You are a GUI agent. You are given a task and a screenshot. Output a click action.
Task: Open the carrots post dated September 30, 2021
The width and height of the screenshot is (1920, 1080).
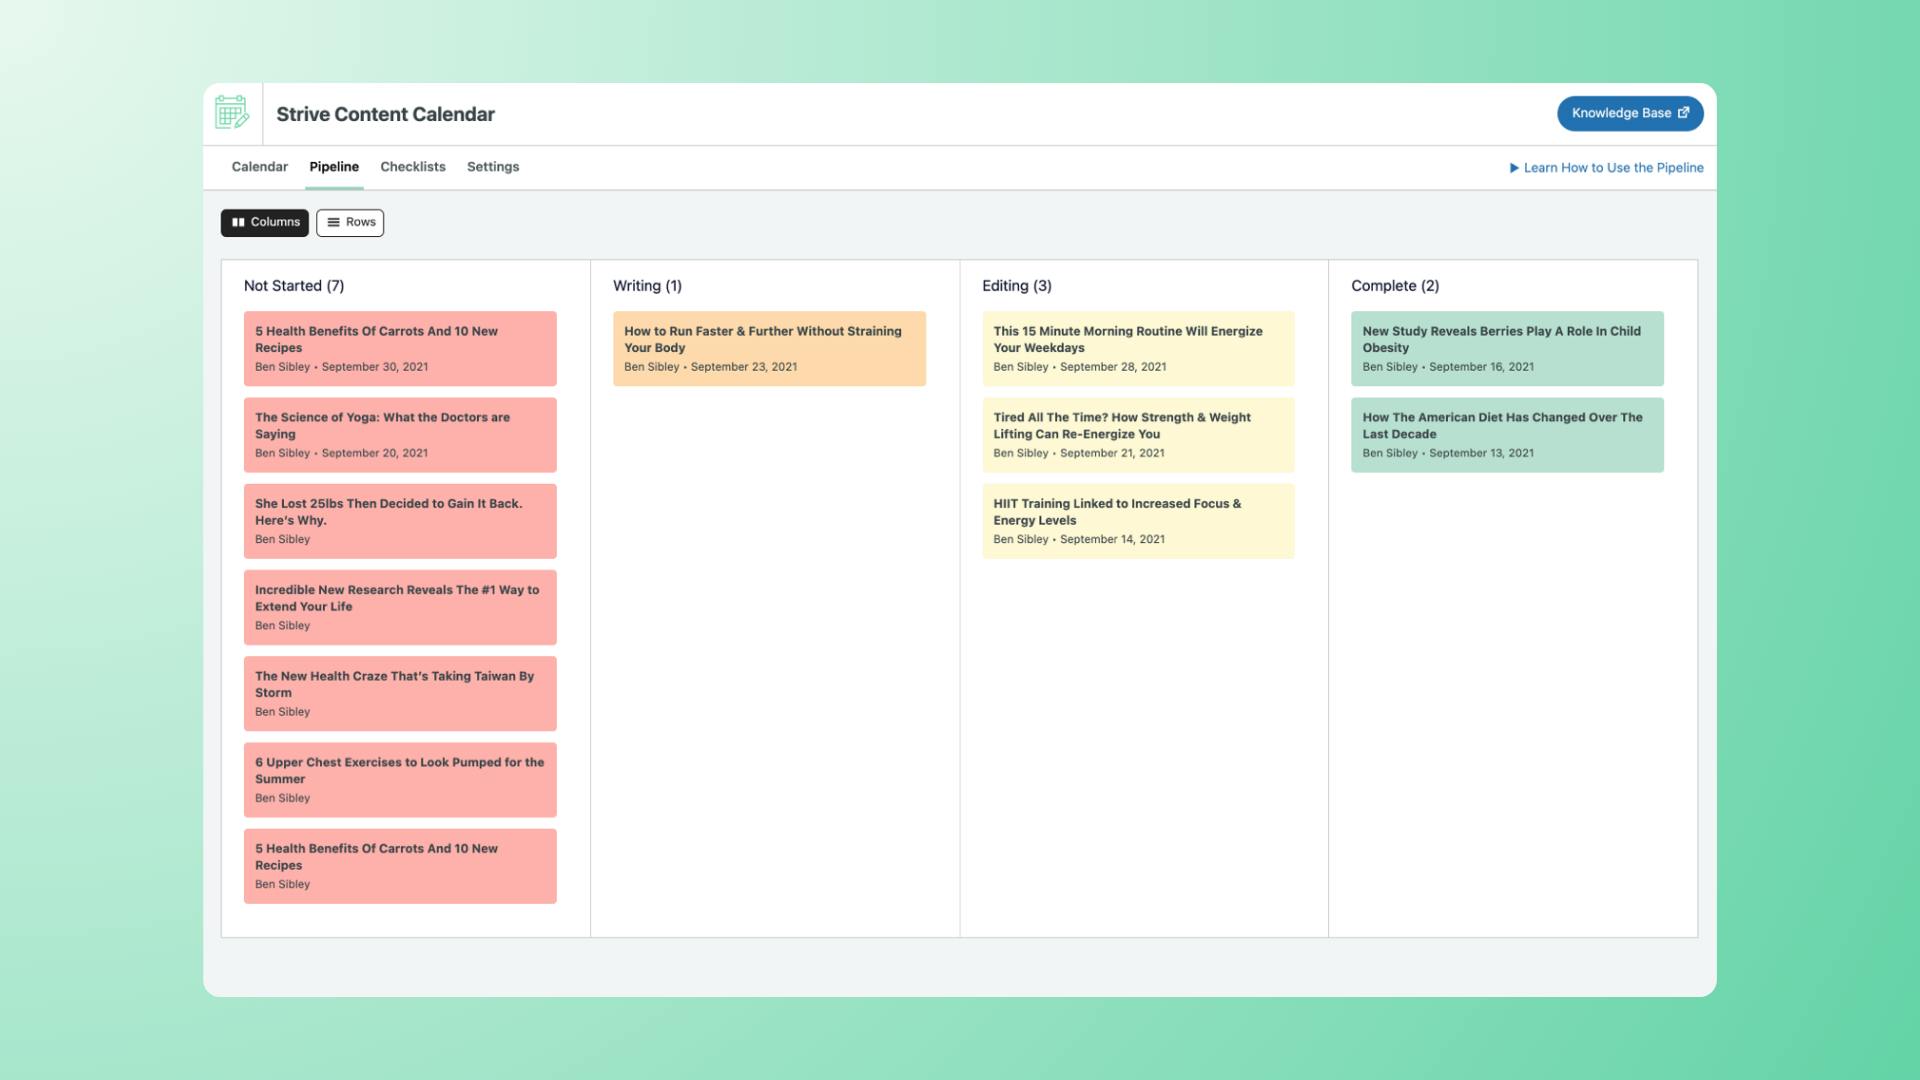coord(400,348)
